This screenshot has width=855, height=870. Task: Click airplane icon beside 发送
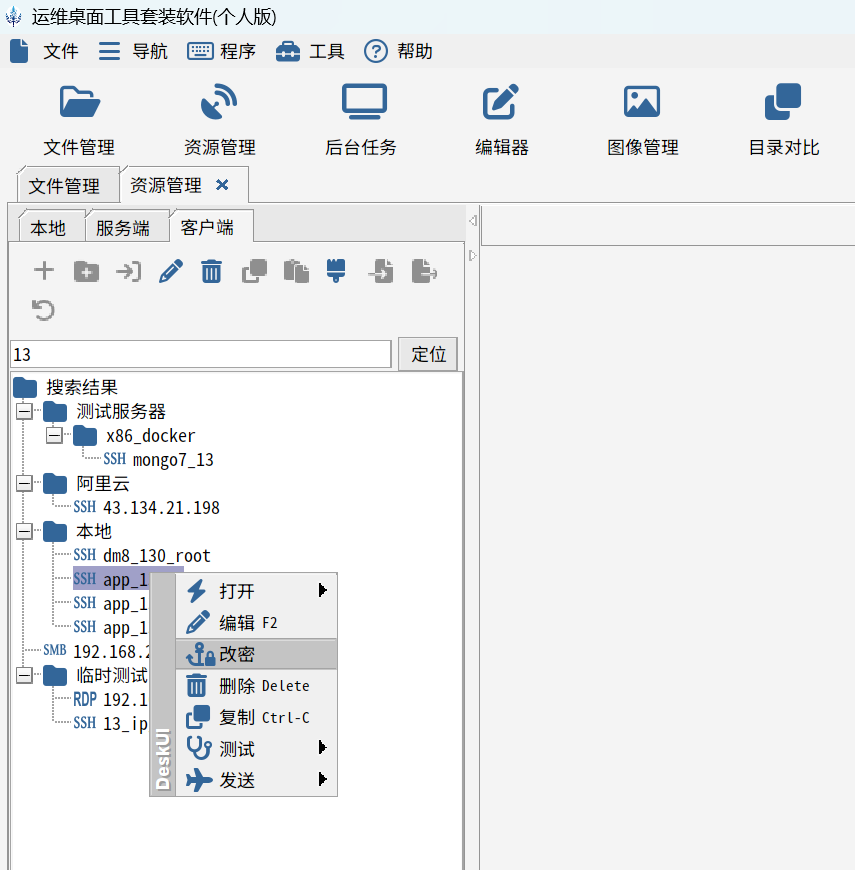pyautogui.click(x=199, y=780)
